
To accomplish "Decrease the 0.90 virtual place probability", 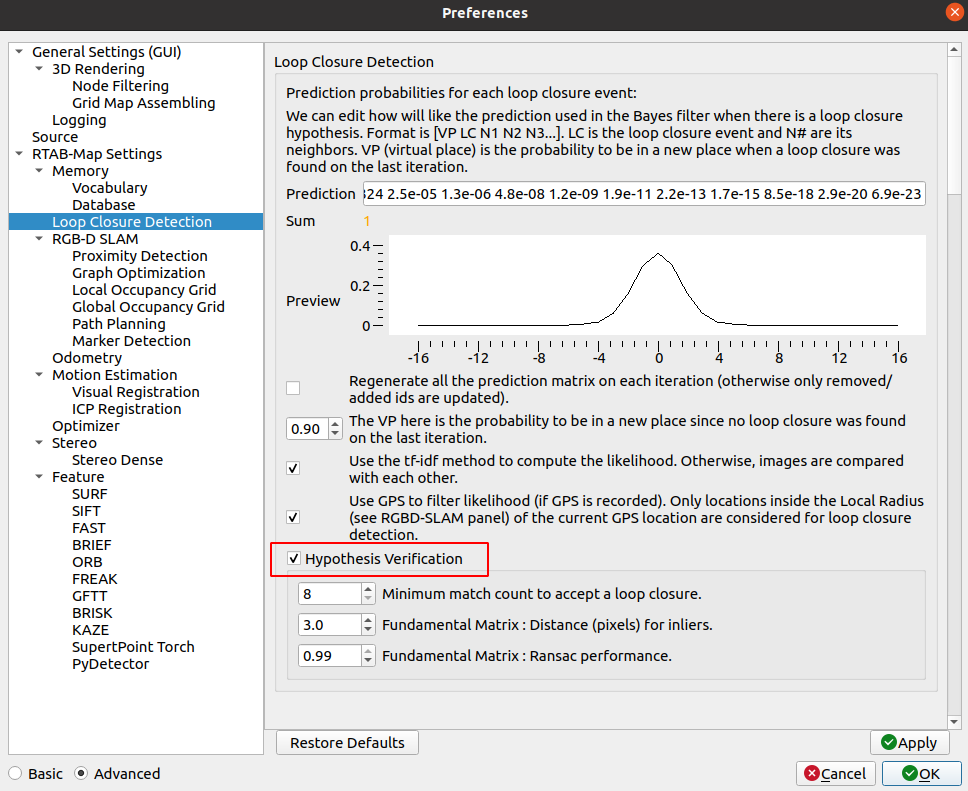I will [334, 434].
